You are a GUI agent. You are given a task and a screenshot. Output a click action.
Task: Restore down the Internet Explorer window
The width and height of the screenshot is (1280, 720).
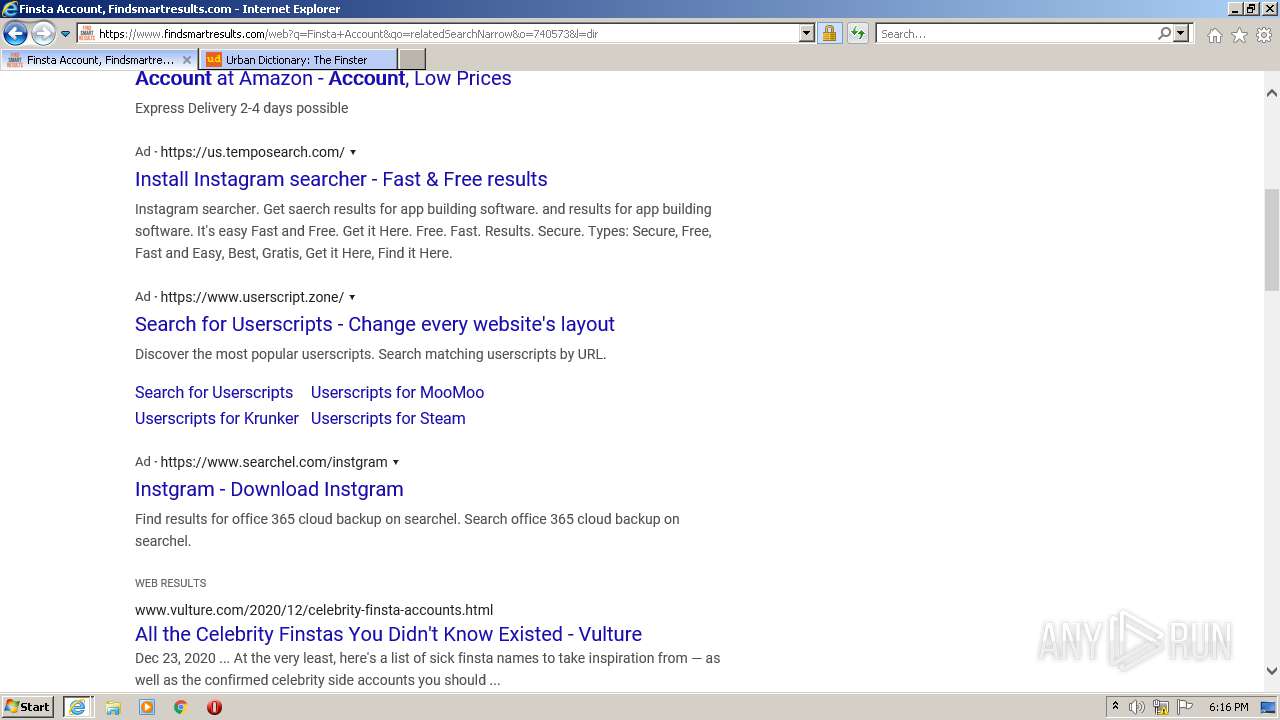(1251, 9)
